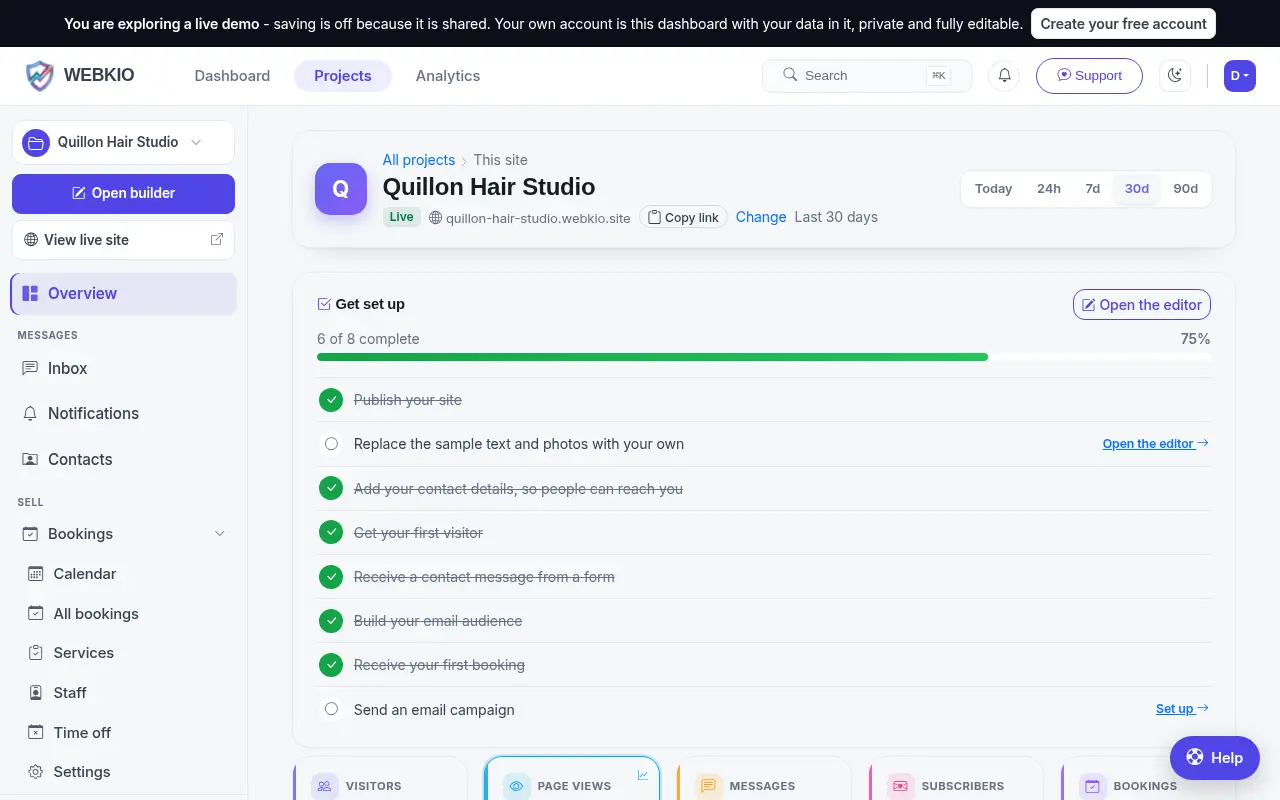Image resolution: width=1280 pixels, height=800 pixels.
Task: Click the Settings gear icon in sidebar
Action: [x=36, y=772]
